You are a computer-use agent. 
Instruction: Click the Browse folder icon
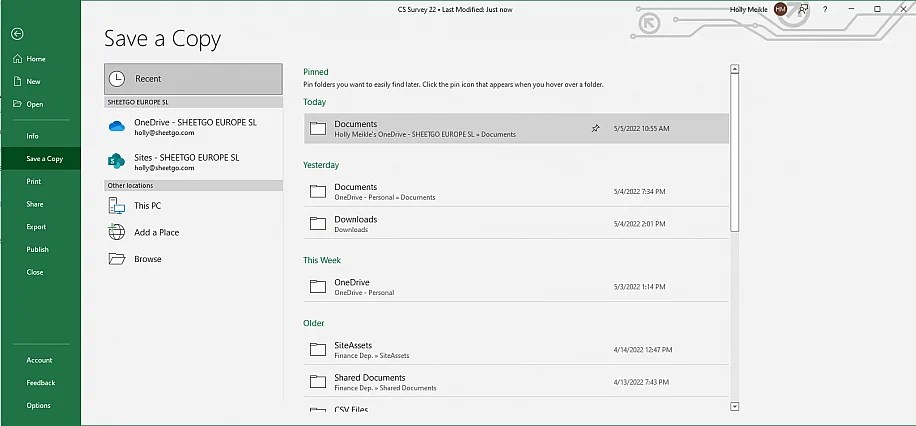[x=117, y=259]
